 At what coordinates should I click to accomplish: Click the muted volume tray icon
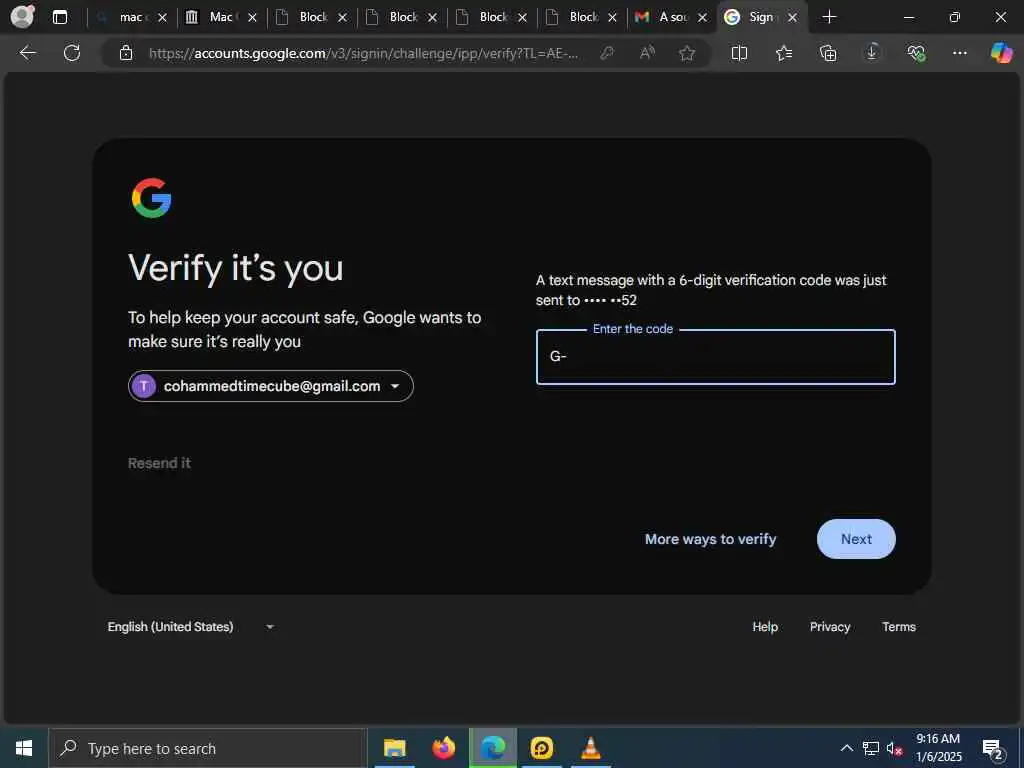coord(894,748)
